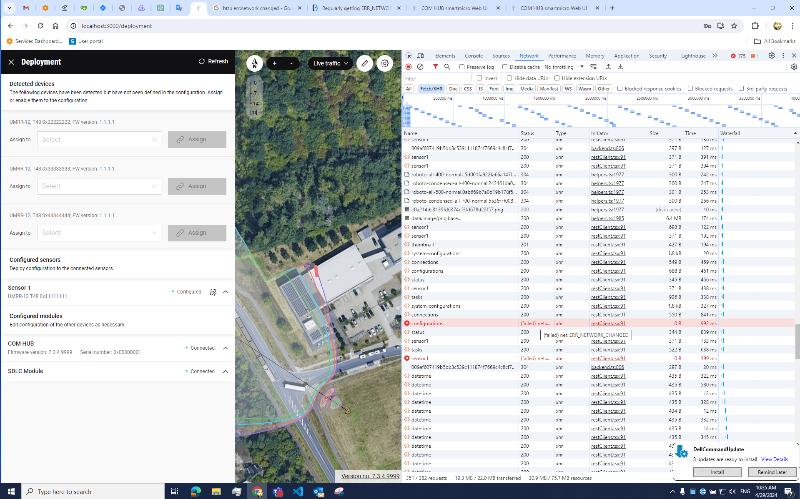Click the Refresh button in the Deployment header
Viewport: 800px width, 499px height.
(x=213, y=61)
